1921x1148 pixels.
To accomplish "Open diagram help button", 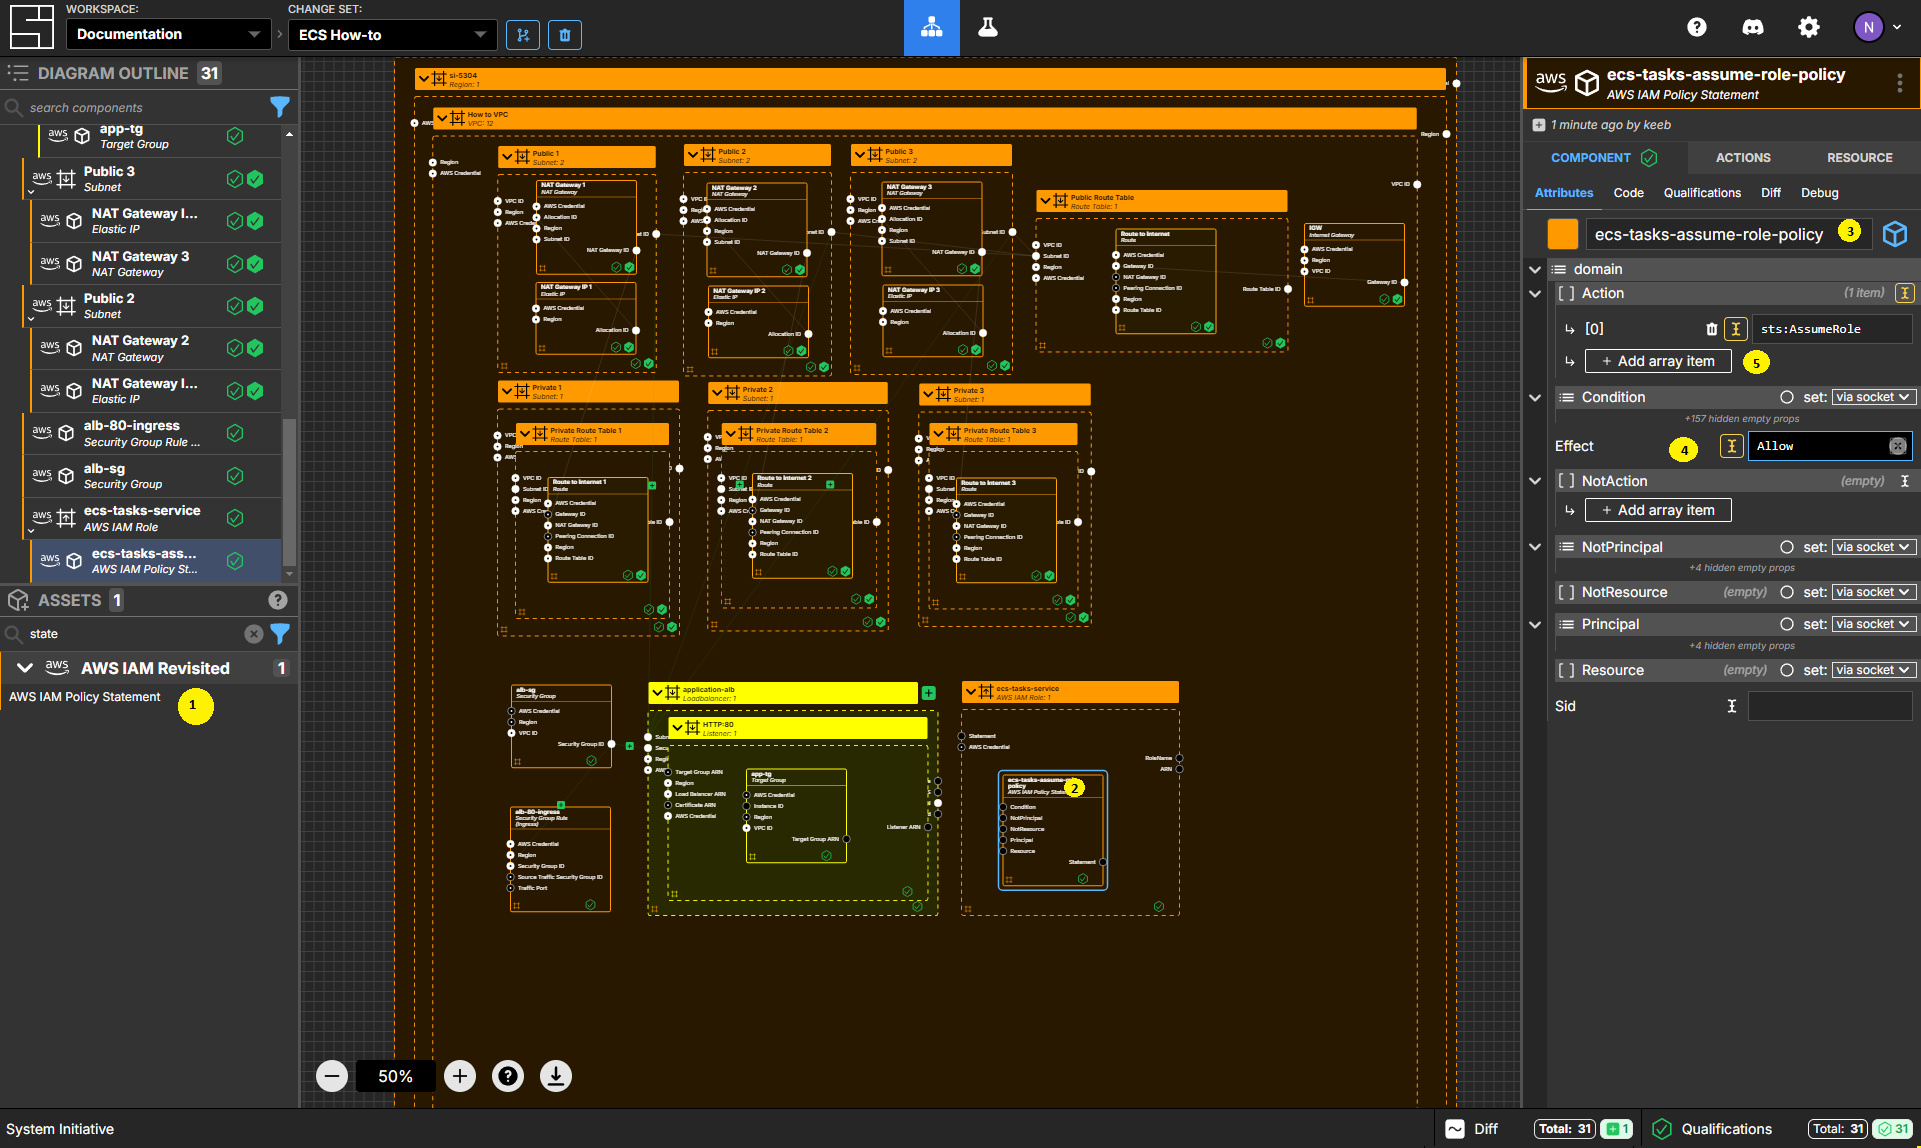I will (508, 1076).
